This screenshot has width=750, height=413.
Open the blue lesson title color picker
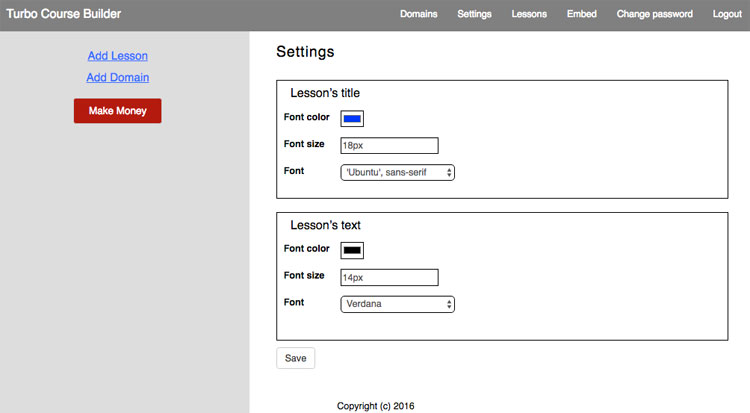click(352, 119)
